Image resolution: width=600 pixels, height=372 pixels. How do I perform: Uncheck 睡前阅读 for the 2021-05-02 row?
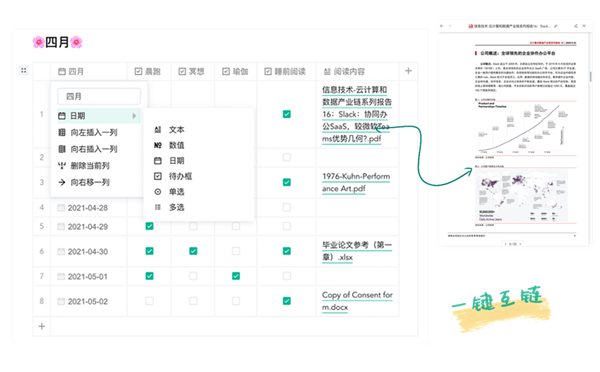coord(287,301)
